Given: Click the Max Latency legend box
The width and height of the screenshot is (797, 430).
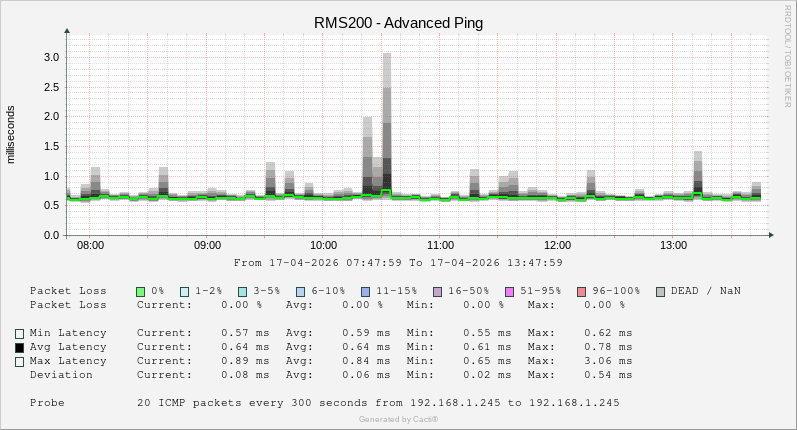Looking at the screenshot, I should (x=19, y=361).
